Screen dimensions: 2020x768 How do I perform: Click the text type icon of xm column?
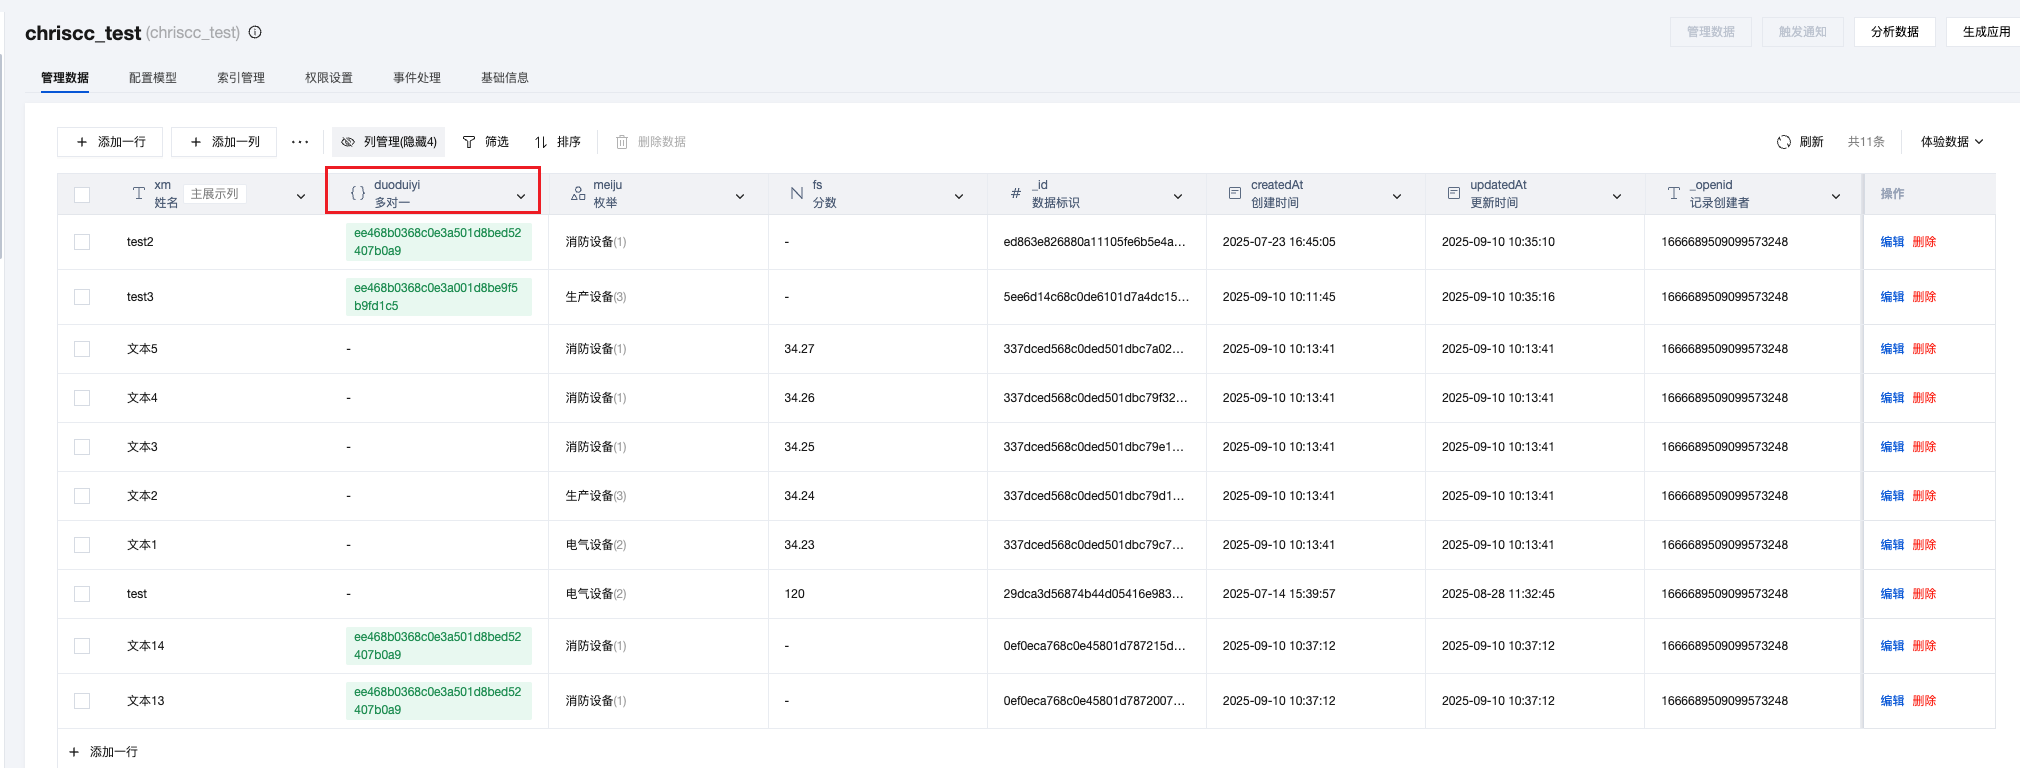click(139, 194)
